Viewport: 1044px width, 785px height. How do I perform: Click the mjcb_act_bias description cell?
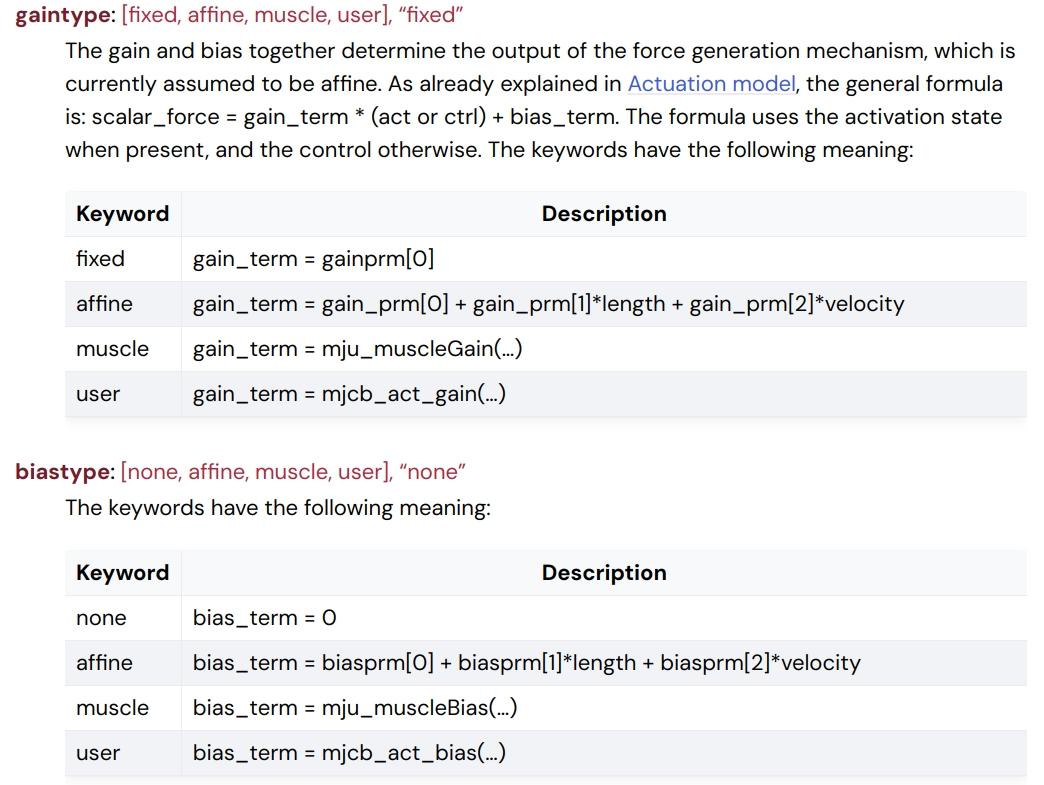click(x=349, y=753)
